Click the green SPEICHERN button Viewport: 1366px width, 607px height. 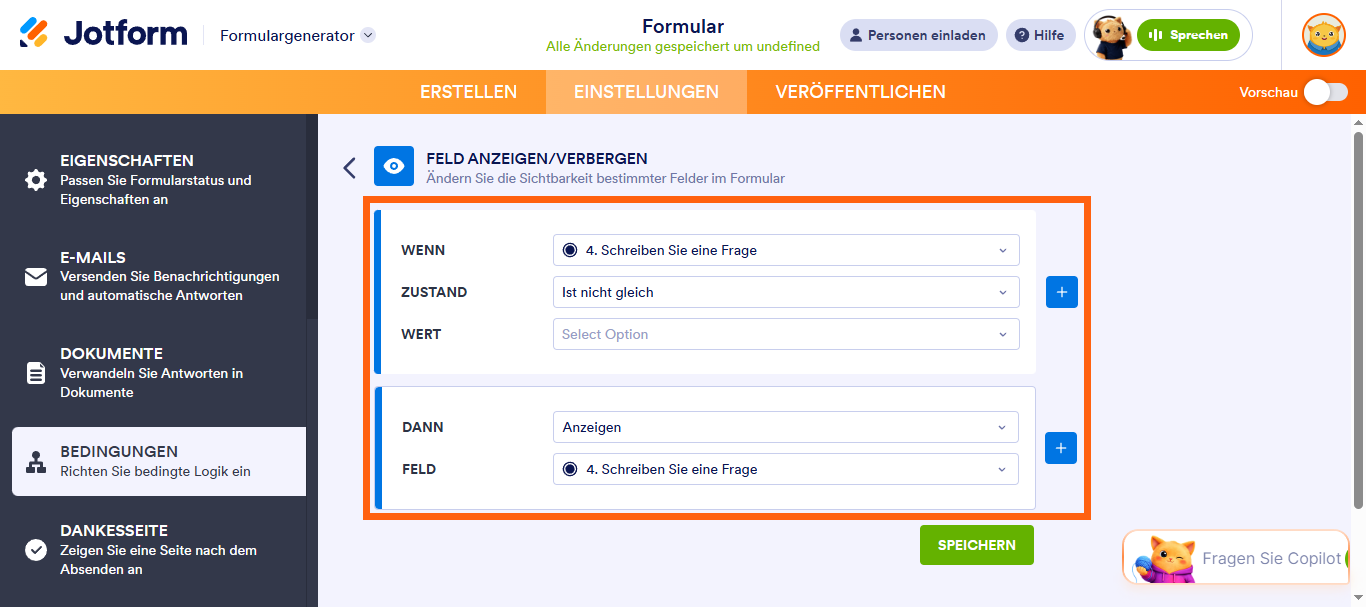977,545
